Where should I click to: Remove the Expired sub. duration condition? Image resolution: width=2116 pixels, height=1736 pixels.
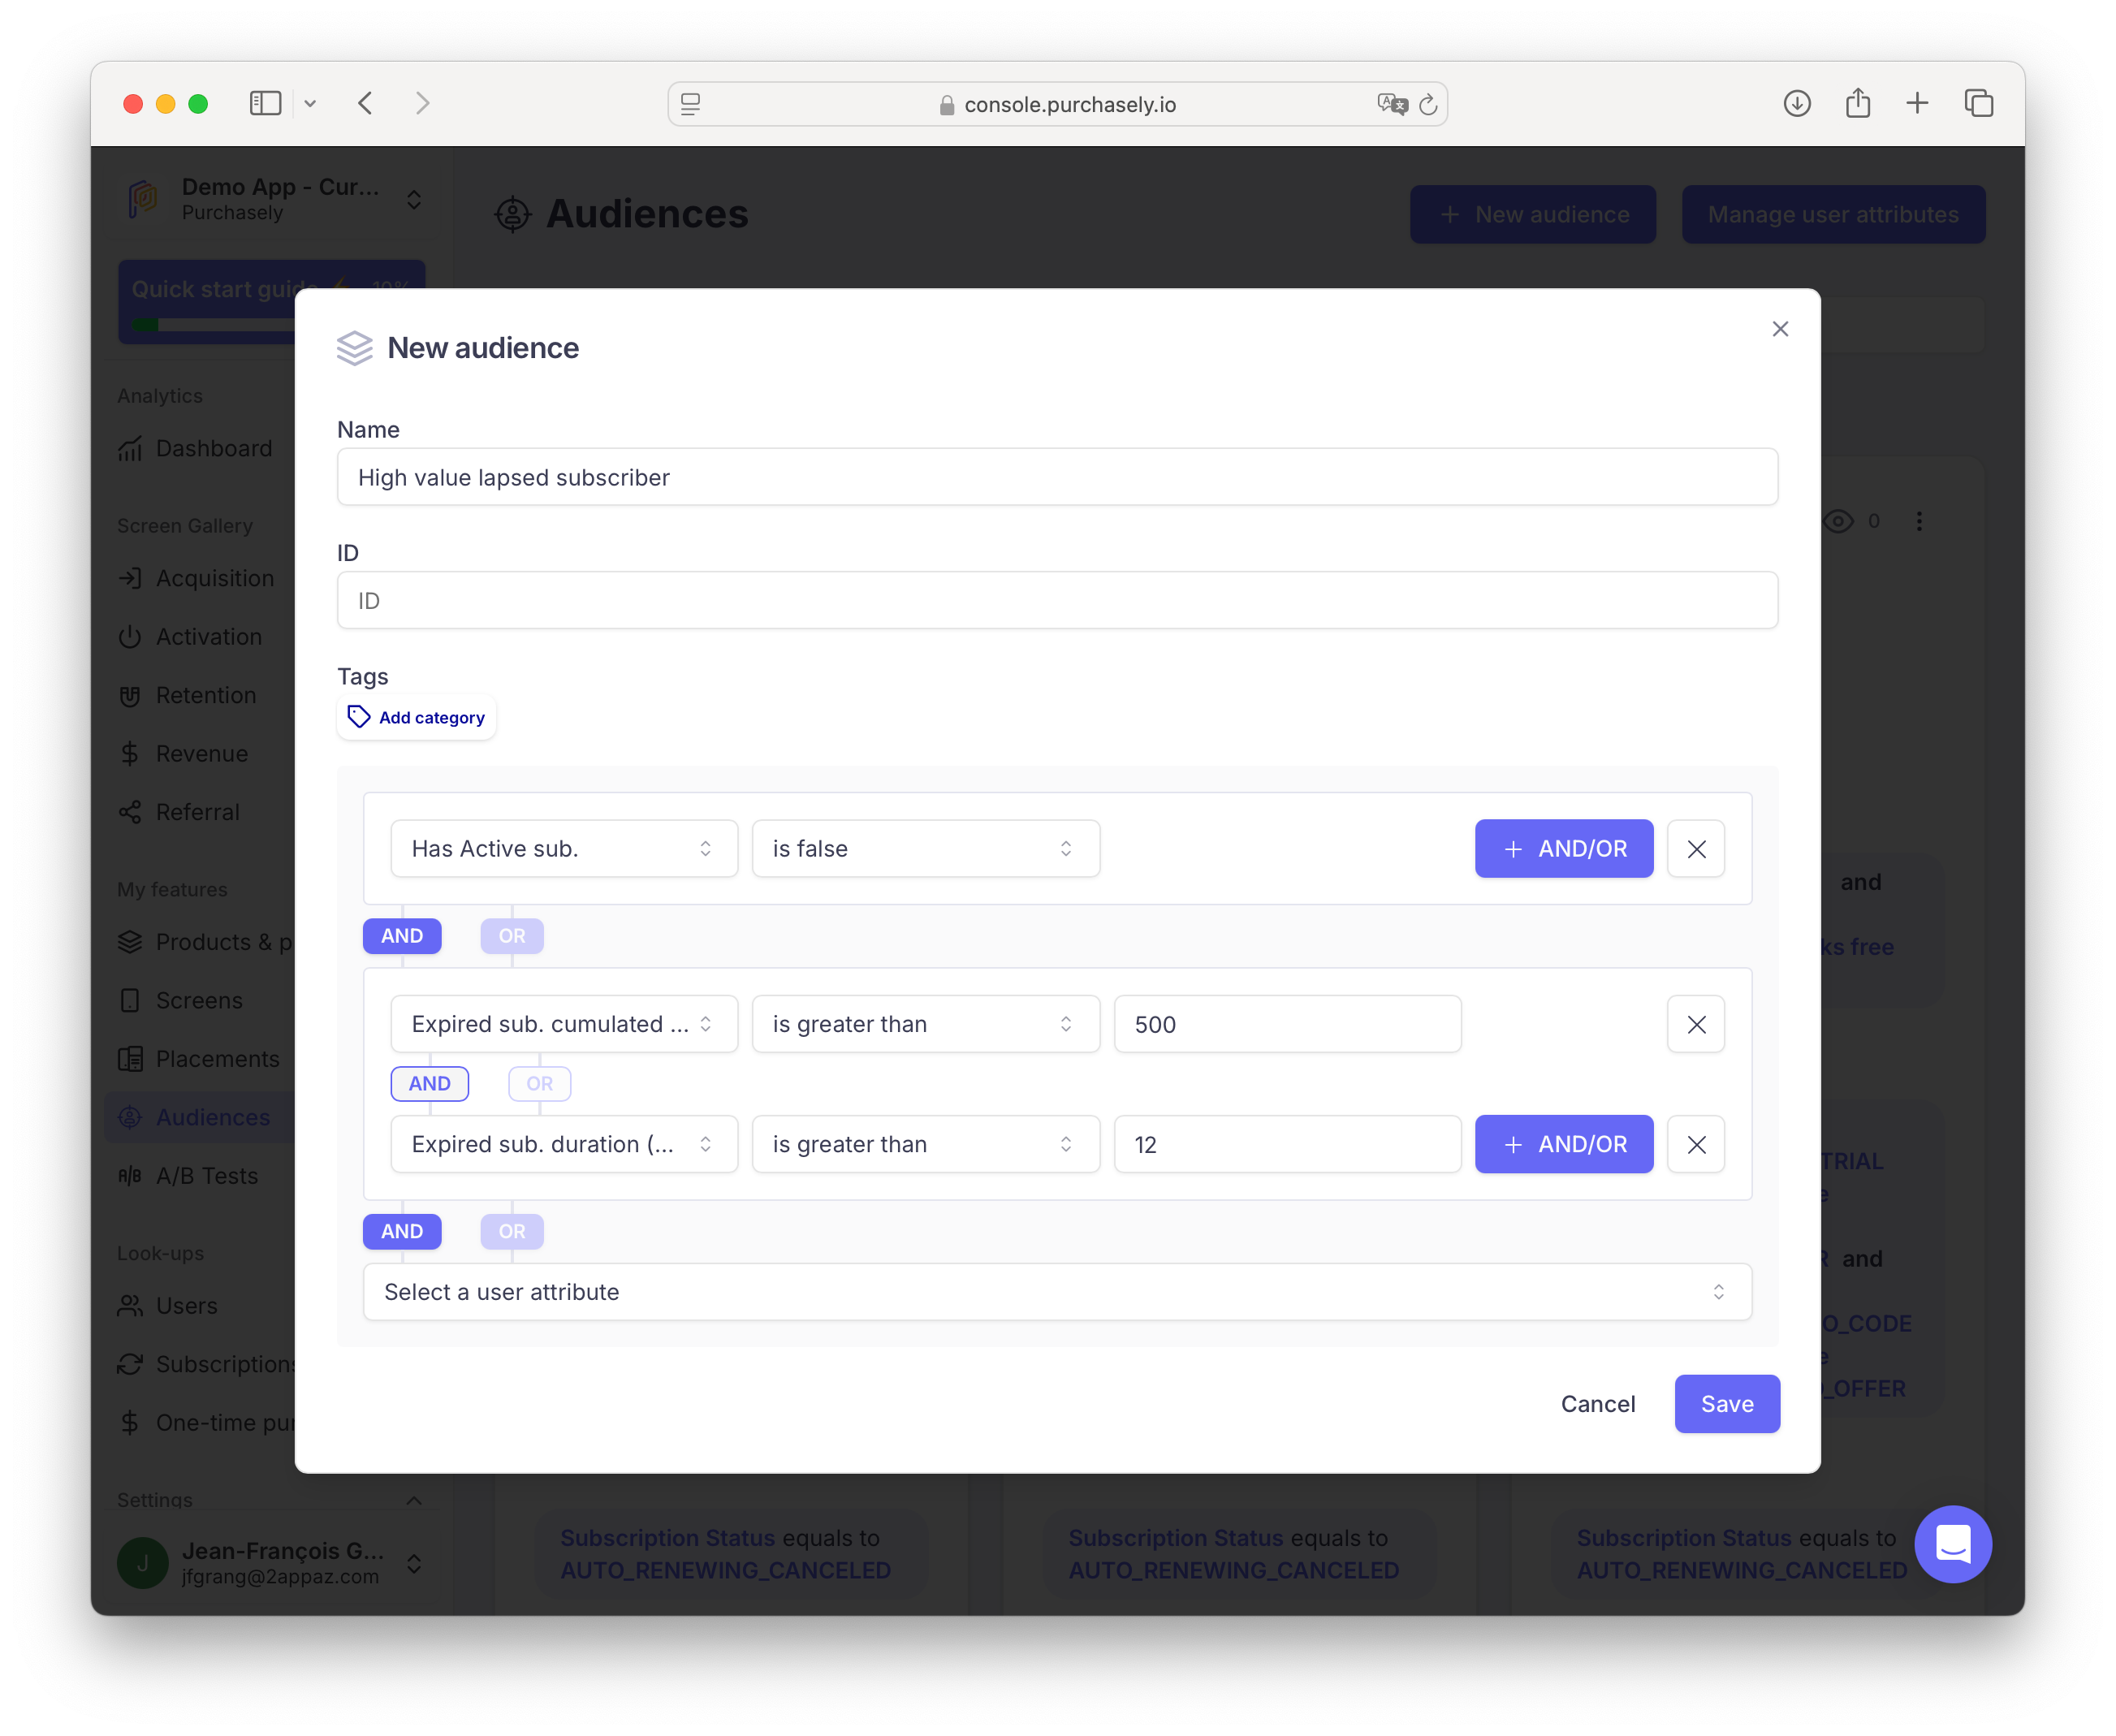point(1696,1143)
